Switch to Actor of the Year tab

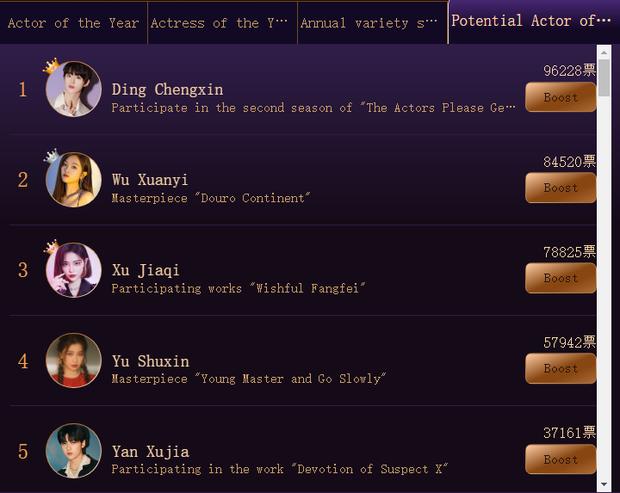[73, 23]
